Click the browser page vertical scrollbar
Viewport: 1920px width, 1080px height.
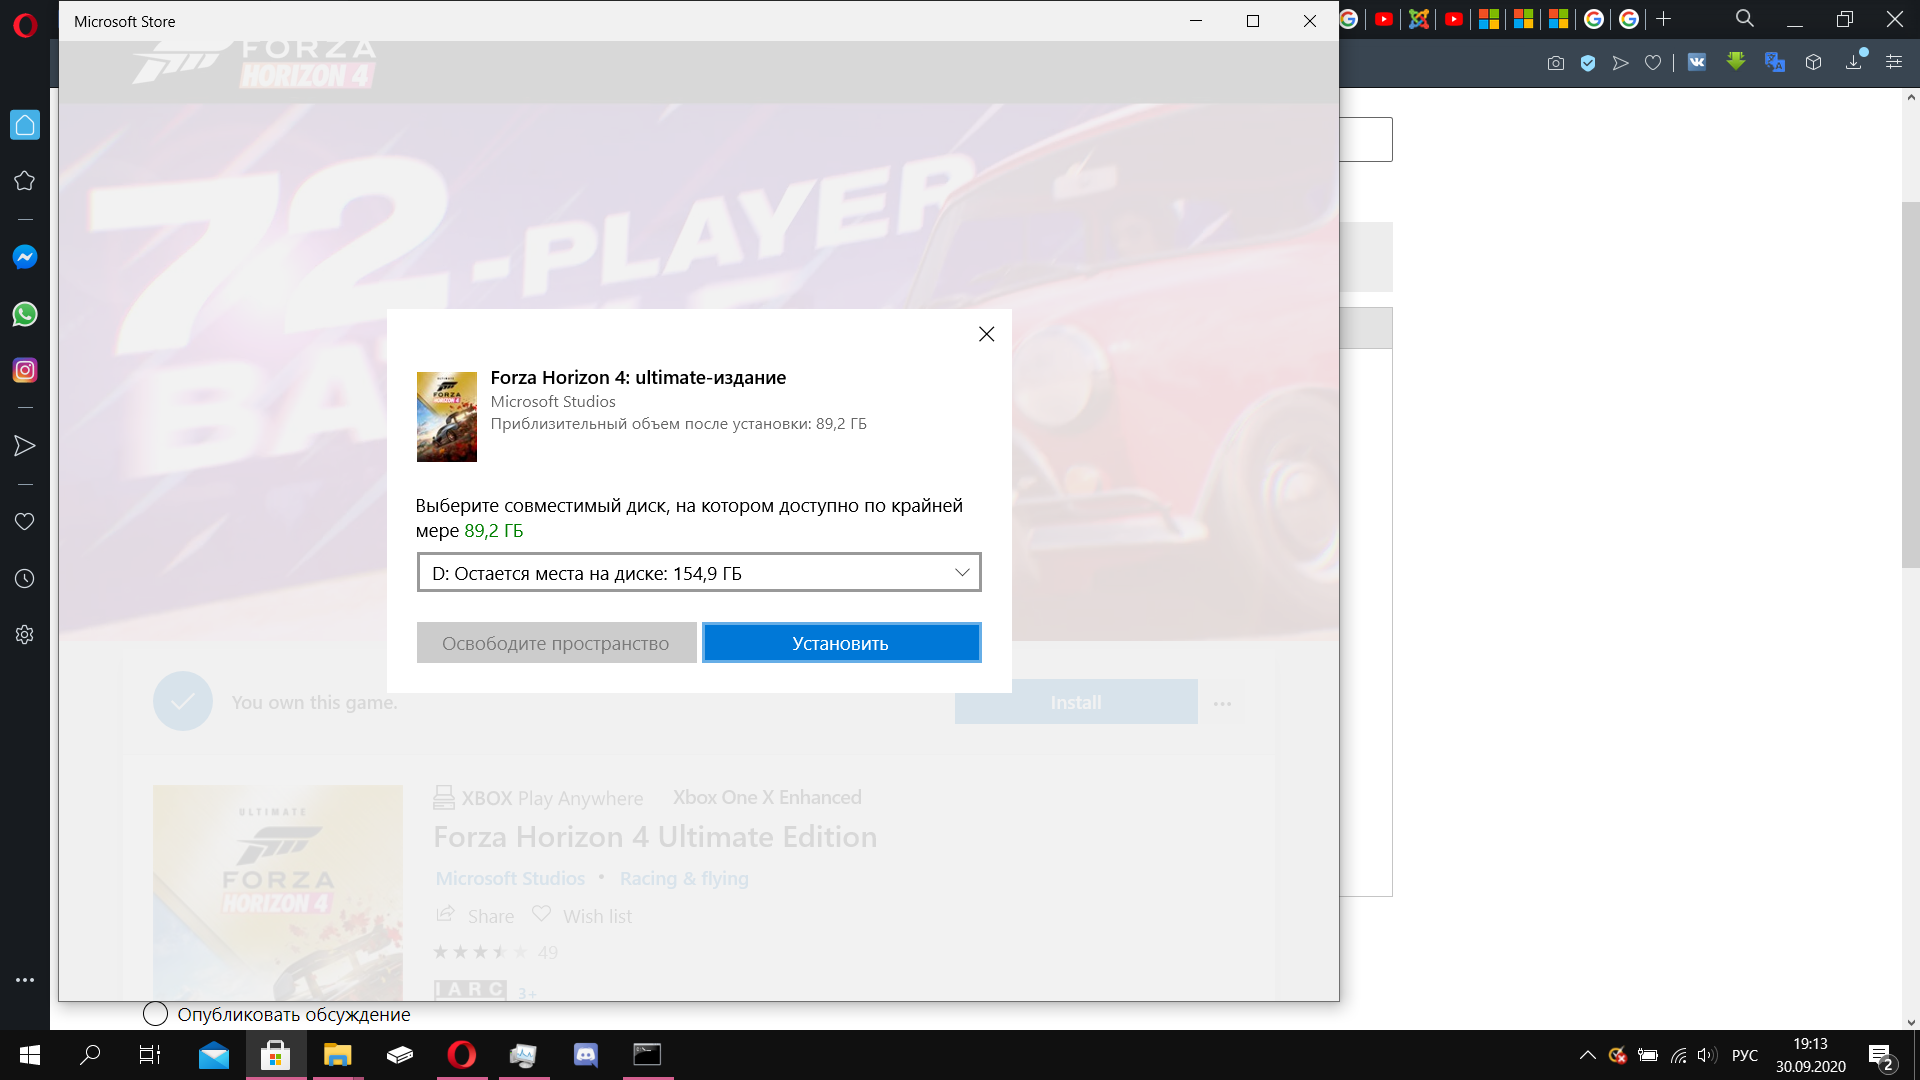(x=1911, y=385)
